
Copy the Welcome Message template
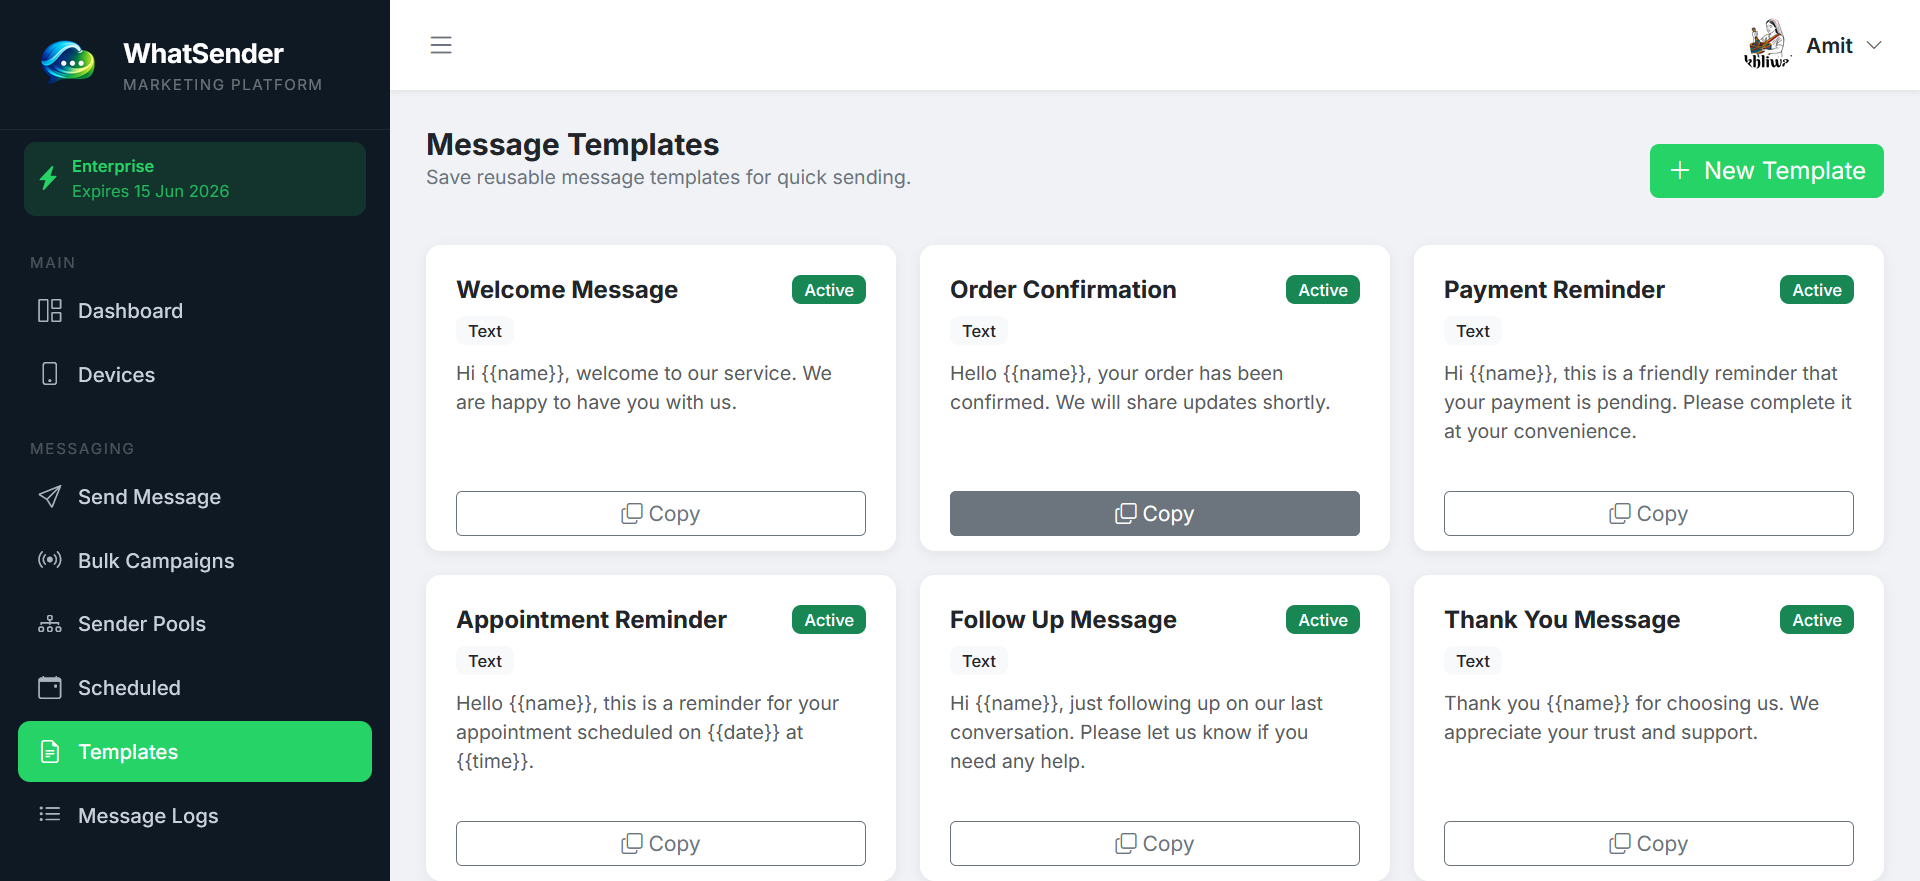tap(661, 513)
